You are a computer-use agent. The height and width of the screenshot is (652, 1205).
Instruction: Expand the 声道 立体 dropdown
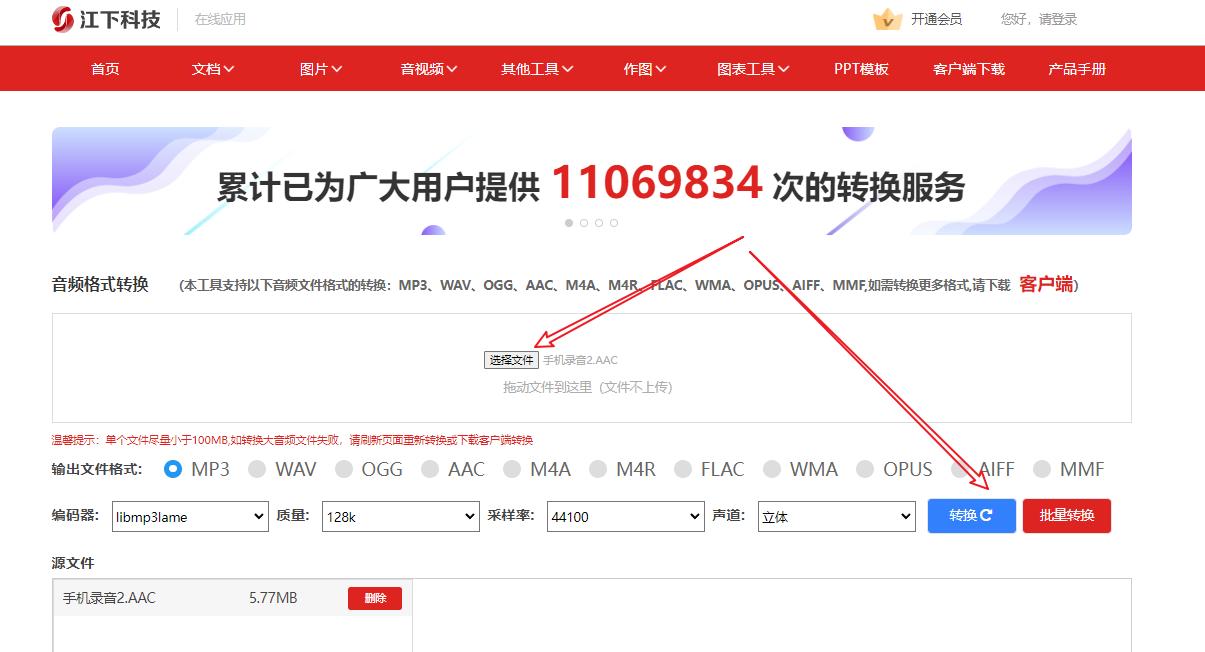tap(836, 517)
